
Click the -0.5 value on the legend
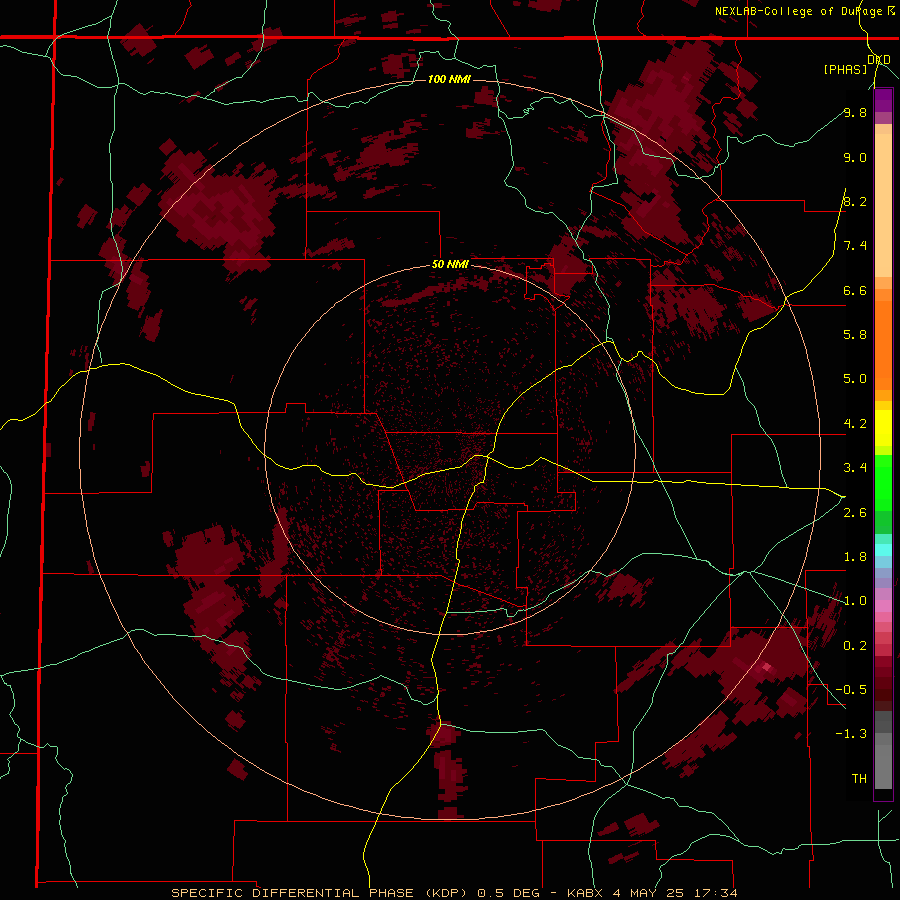851,689
